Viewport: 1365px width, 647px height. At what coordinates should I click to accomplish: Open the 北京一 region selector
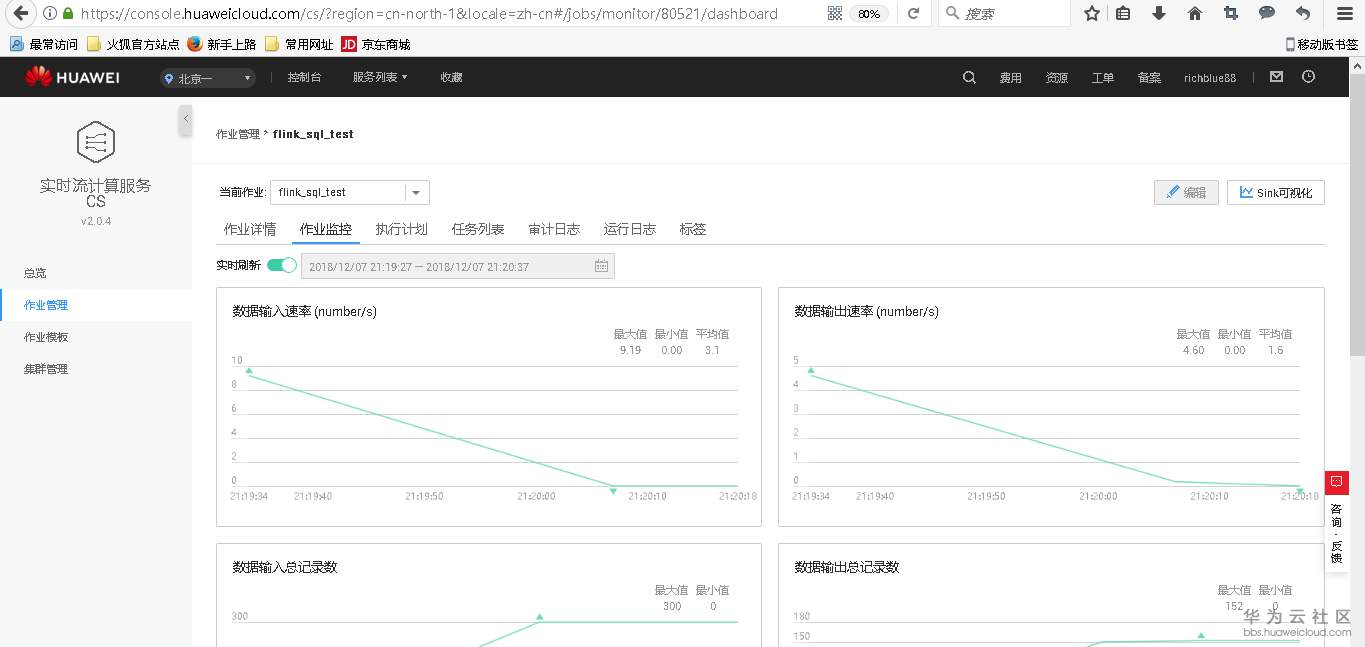207,77
